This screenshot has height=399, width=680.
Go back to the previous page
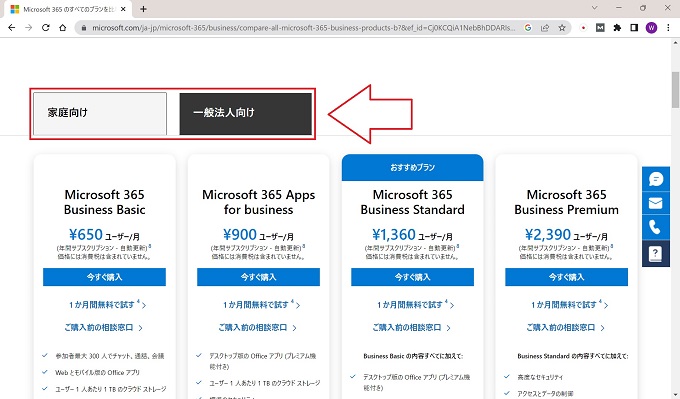pyautogui.click(x=12, y=27)
